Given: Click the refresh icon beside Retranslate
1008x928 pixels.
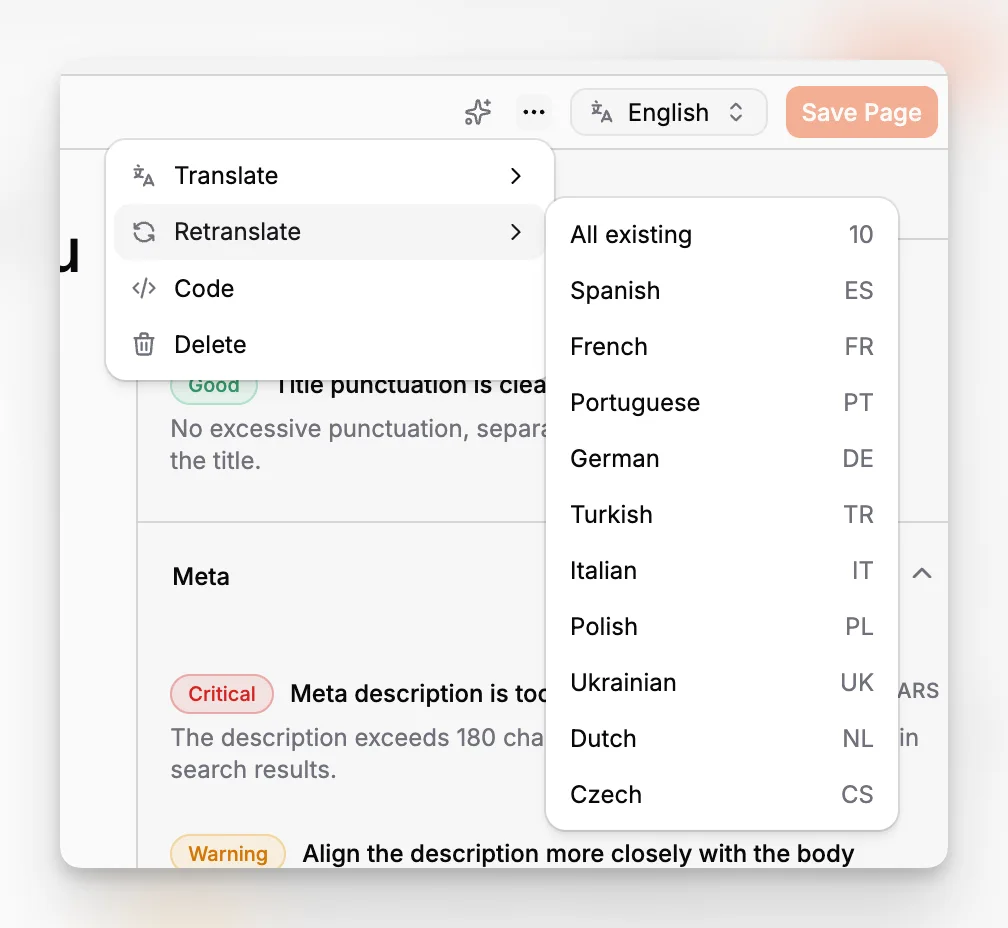Looking at the screenshot, I should pyautogui.click(x=144, y=232).
